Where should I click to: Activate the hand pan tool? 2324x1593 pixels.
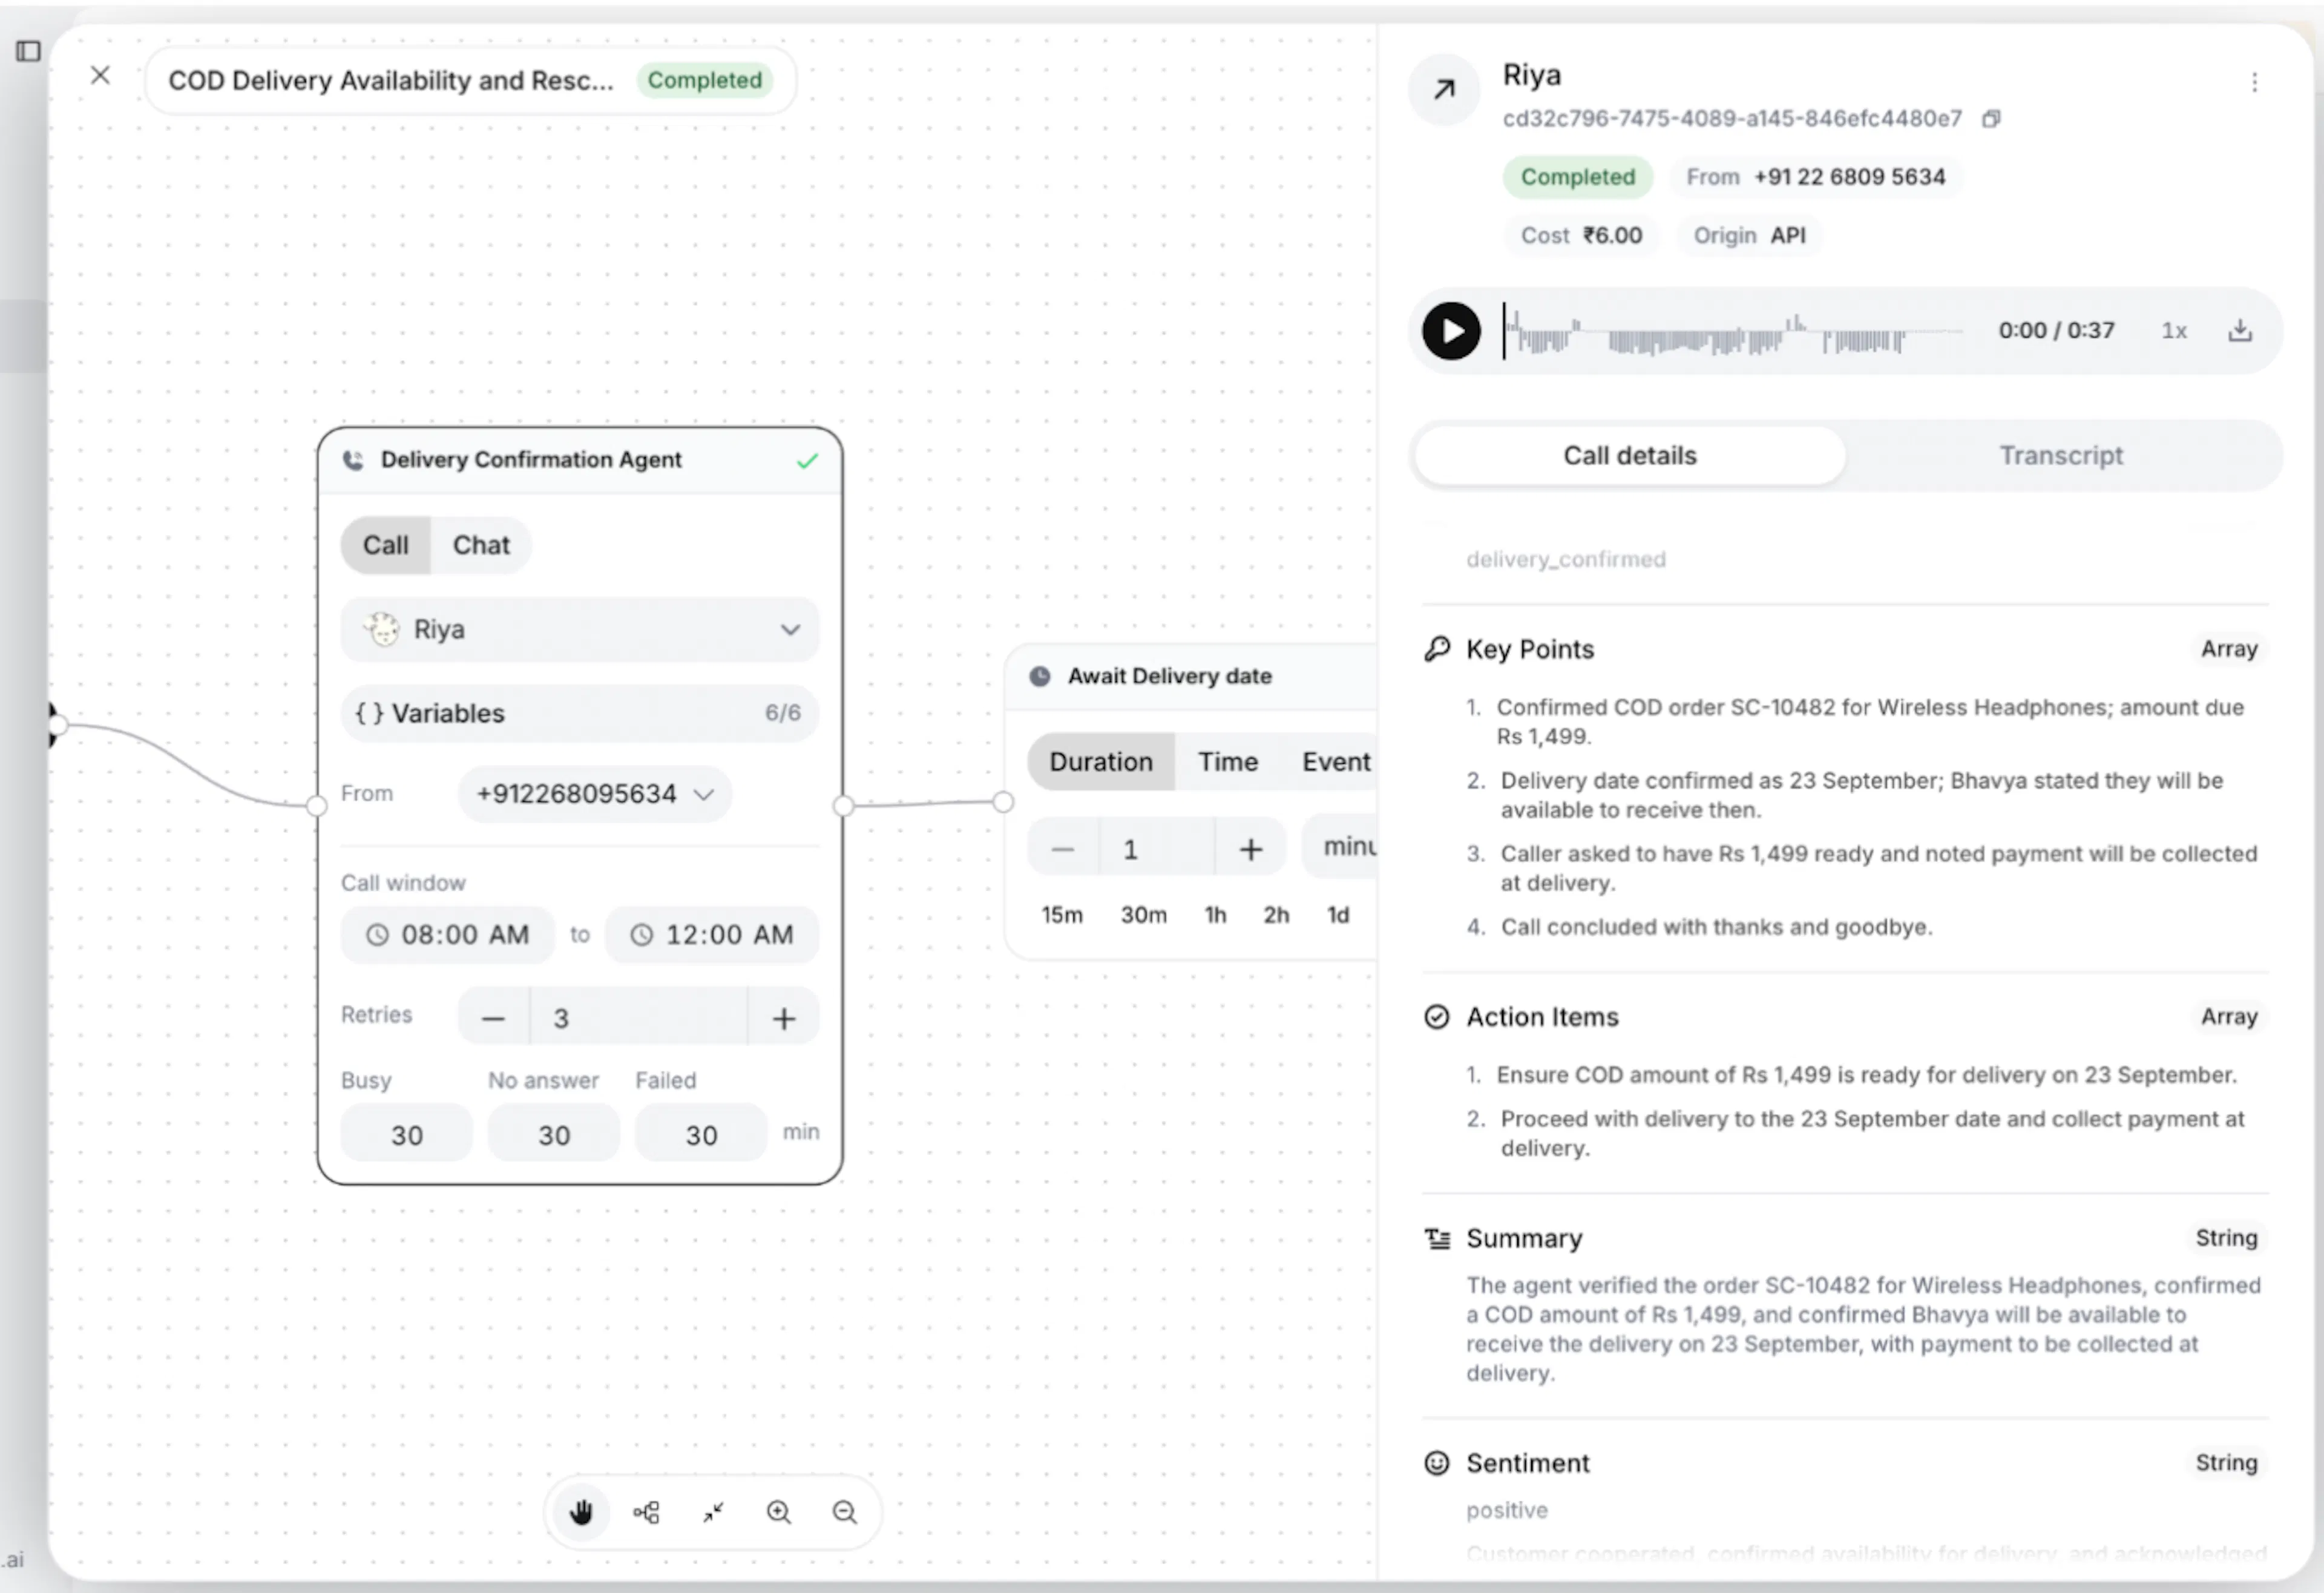(581, 1512)
